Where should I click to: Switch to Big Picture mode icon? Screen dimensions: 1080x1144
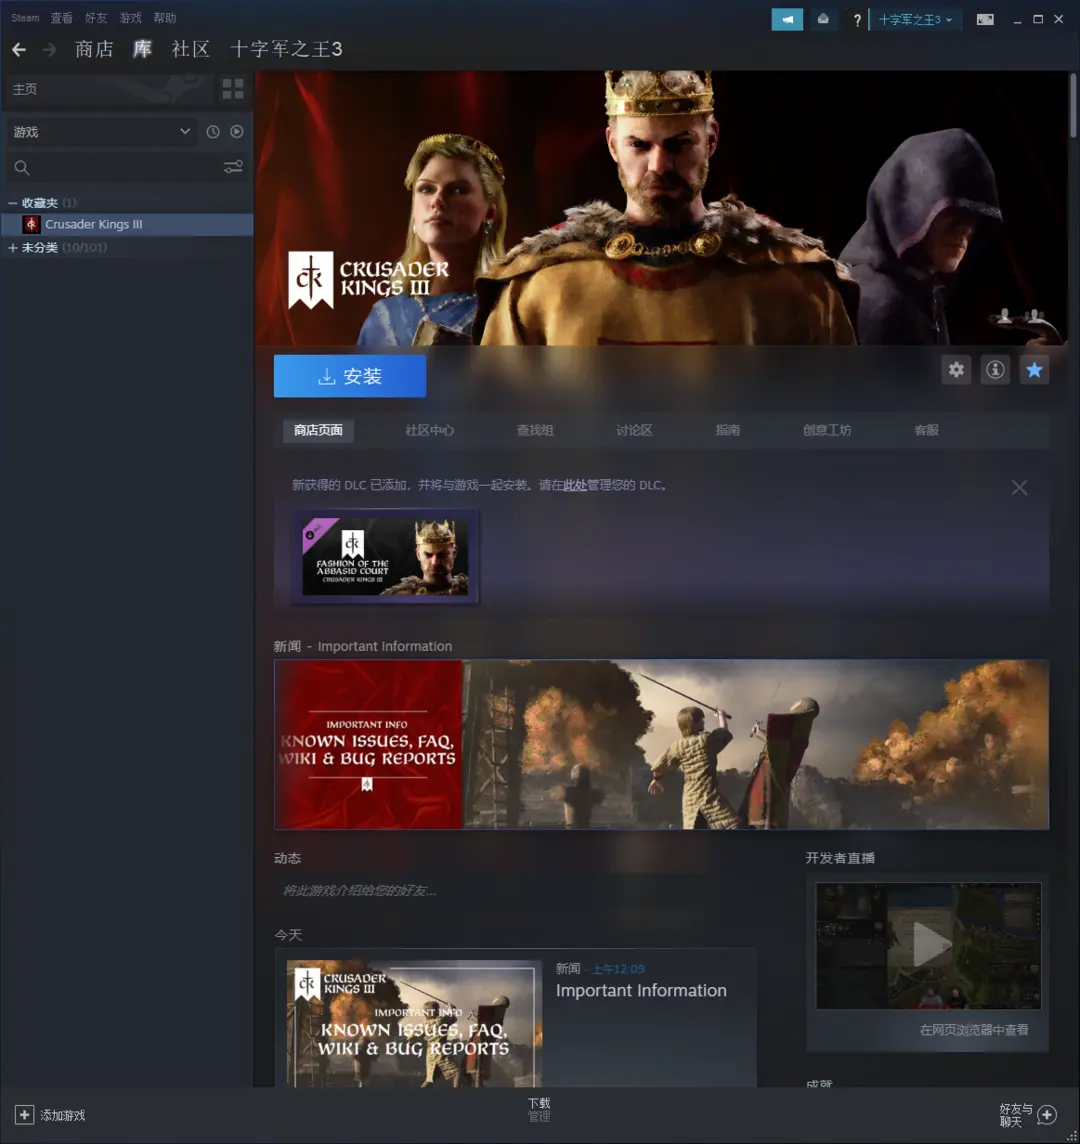click(x=985, y=20)
